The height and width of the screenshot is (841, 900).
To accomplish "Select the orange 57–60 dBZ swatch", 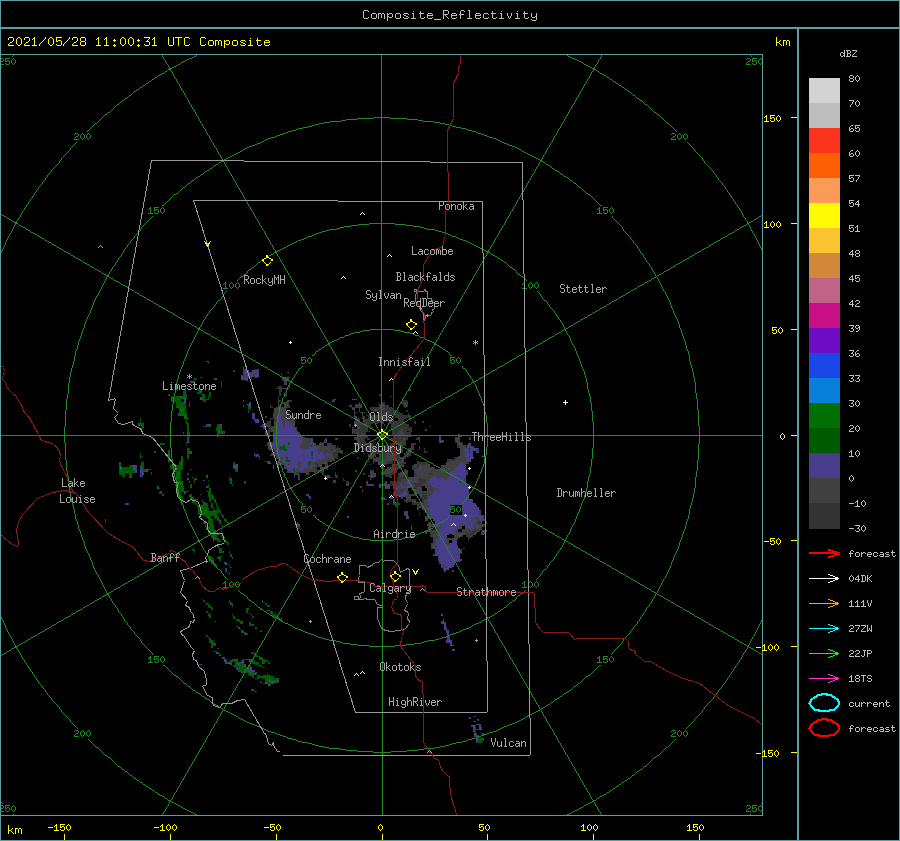I will (824, 166).
